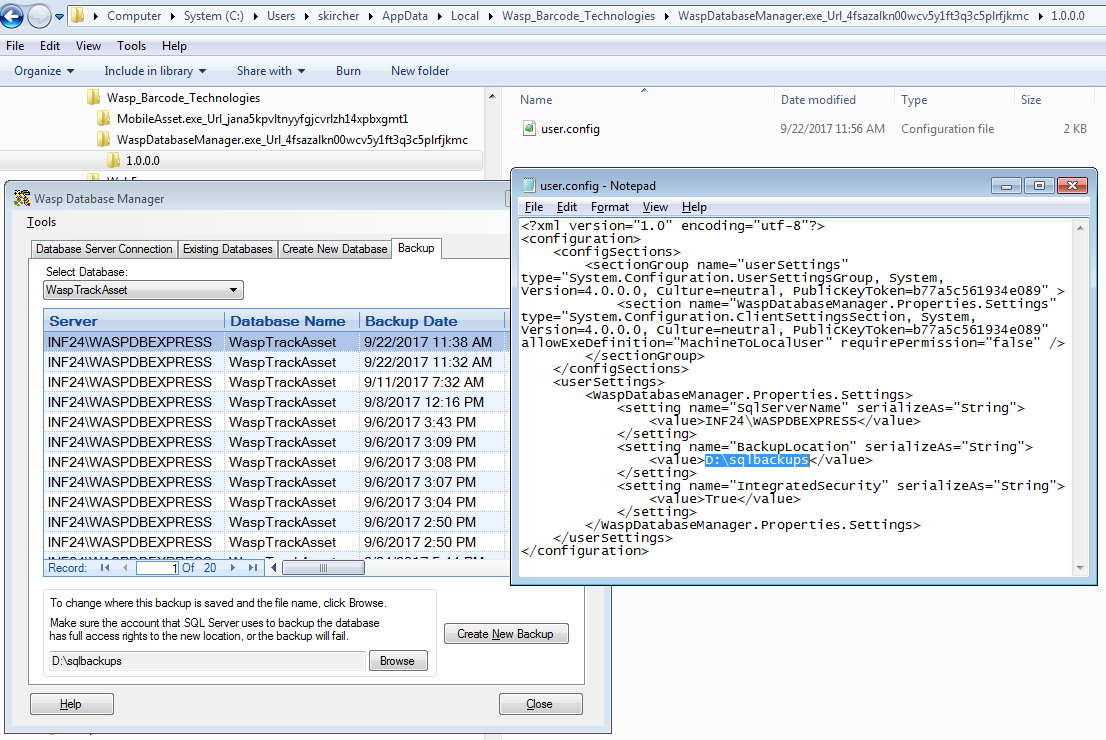This screenshot has width=1106, height=740.
Task: Click the backup grid horizontal scrollbar thumb
Action: (323, 568)
